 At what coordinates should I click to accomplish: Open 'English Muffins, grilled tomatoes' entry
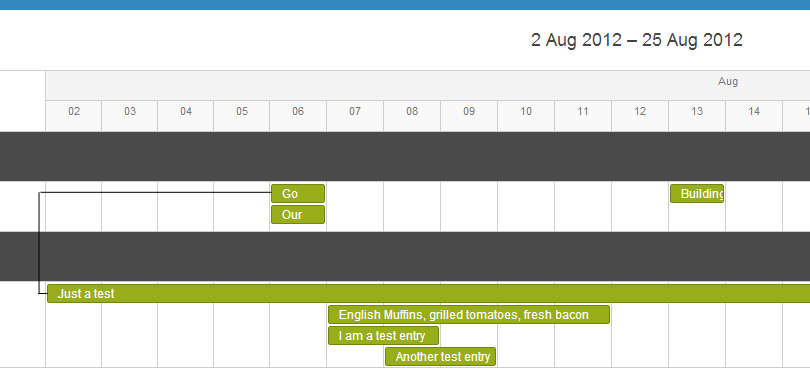[x=469, y=314]
